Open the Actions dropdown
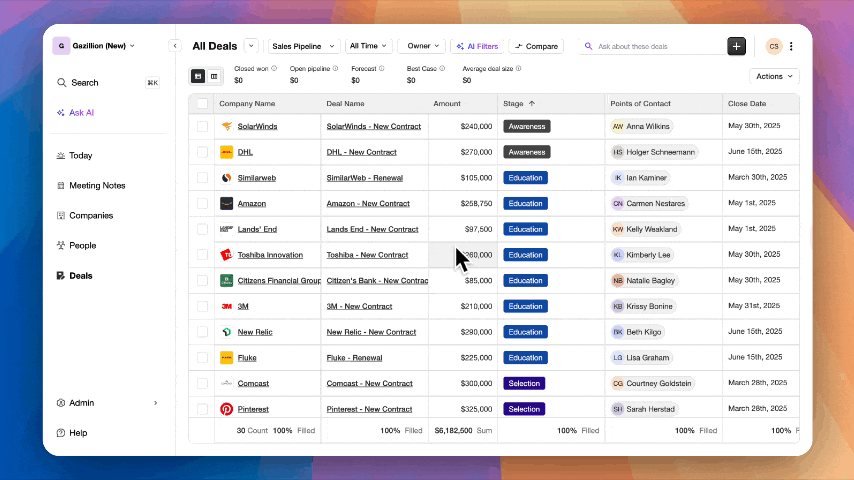Viewport: 854px width, 480px height. 774,76
